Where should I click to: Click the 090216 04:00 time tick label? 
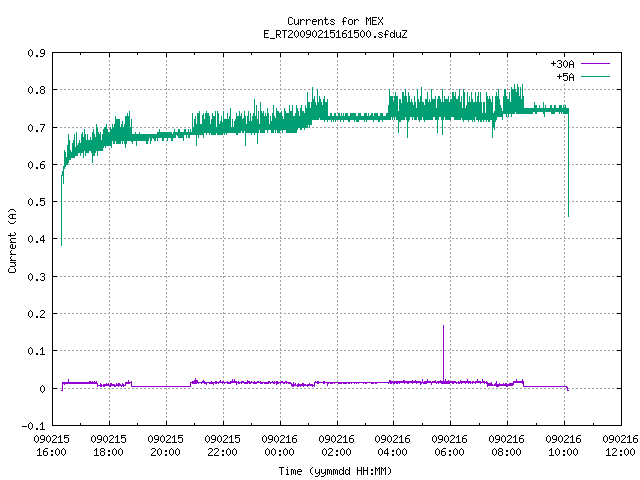point(393,446)
